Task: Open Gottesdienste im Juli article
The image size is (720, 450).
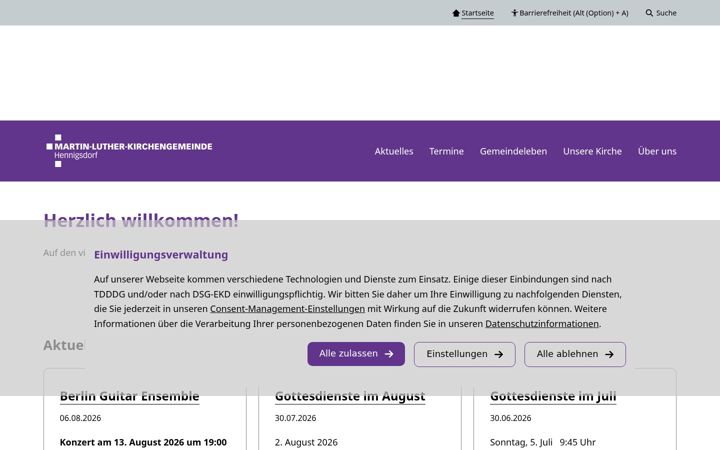Action: point(553,396)
